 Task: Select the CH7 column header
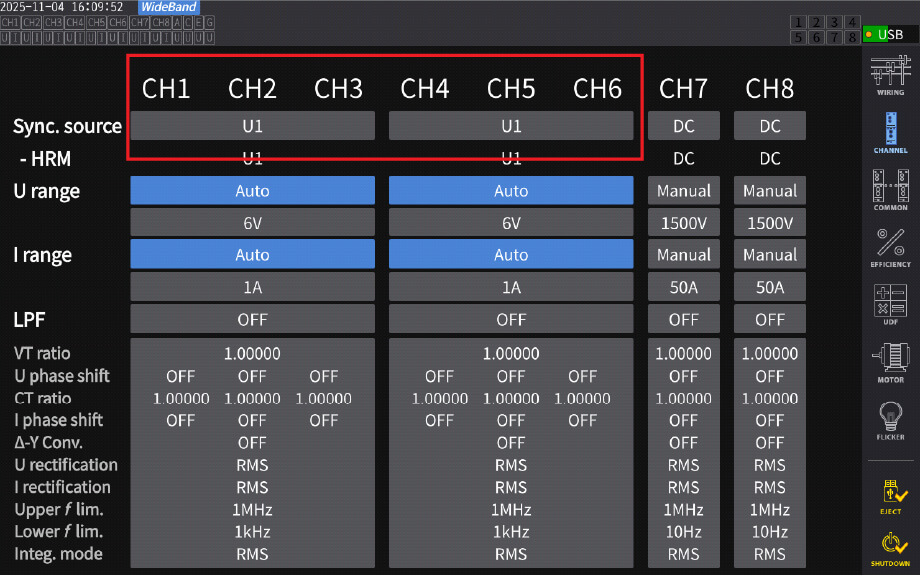[x=684, y=89]
